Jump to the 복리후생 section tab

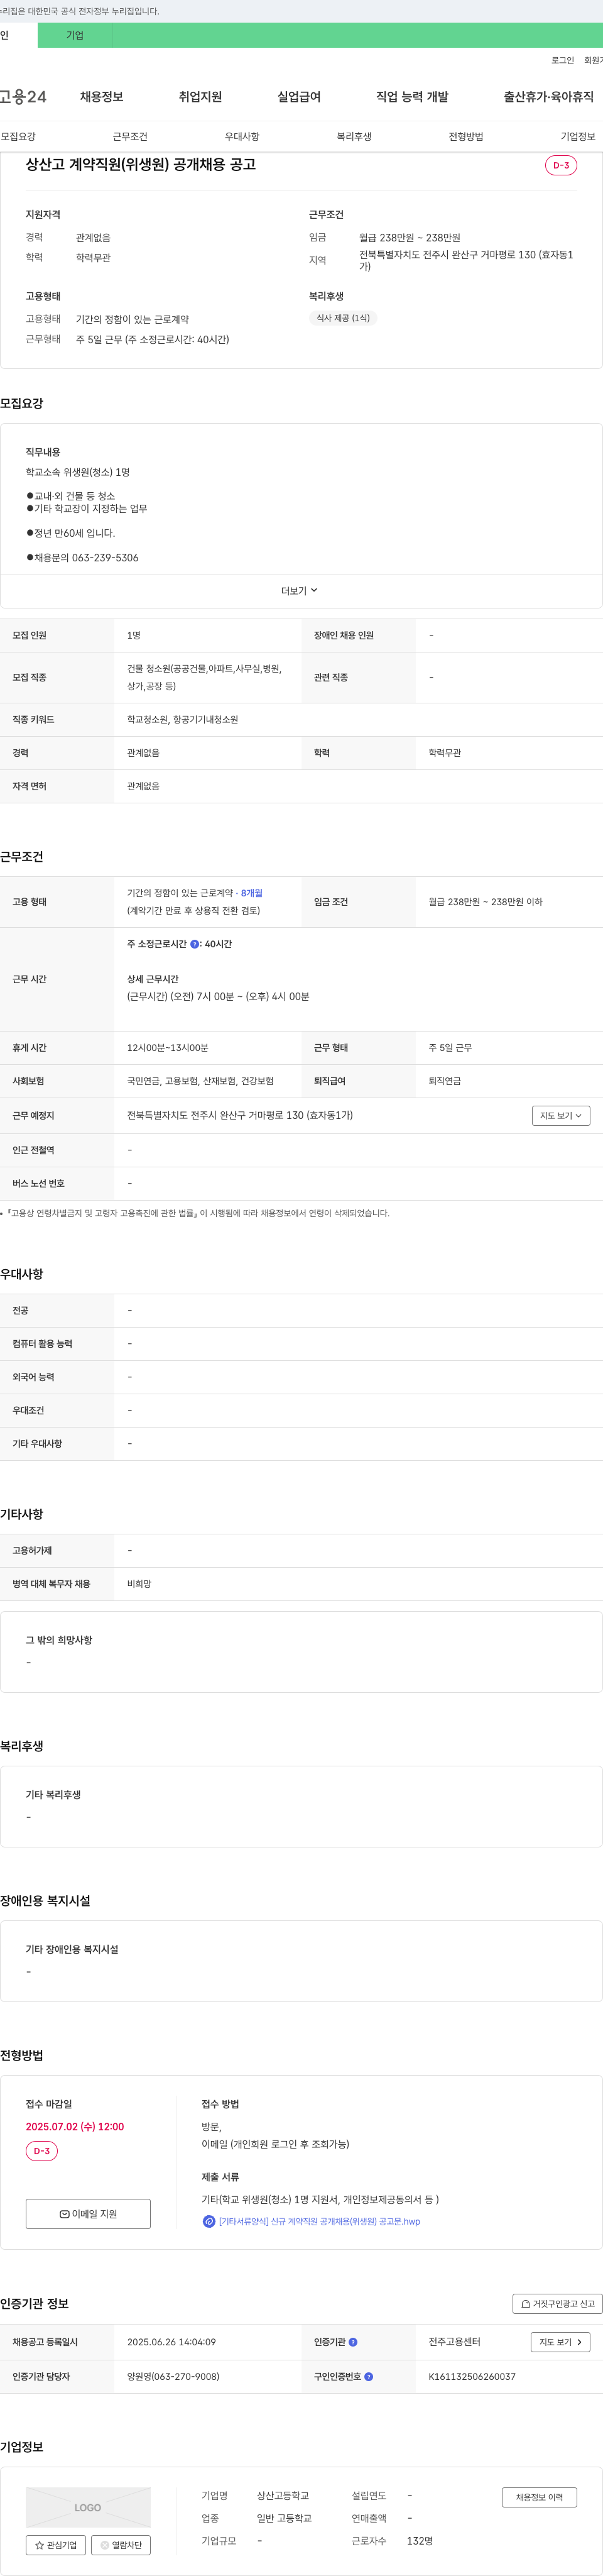point(354,136)
